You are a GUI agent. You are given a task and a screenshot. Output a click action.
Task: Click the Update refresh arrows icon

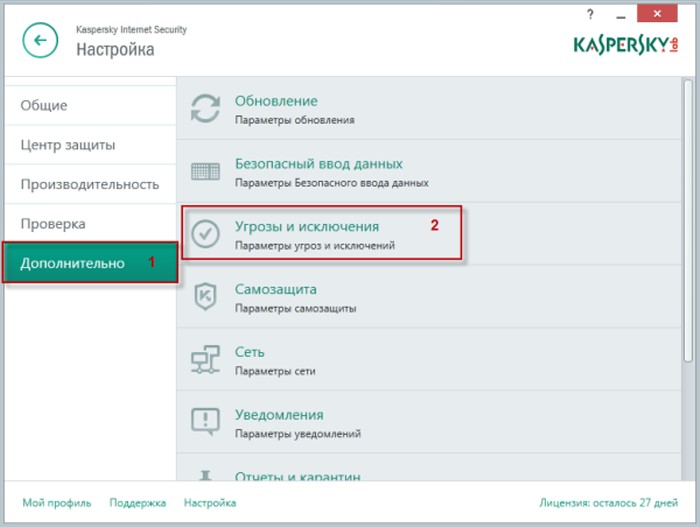(205, 109)
